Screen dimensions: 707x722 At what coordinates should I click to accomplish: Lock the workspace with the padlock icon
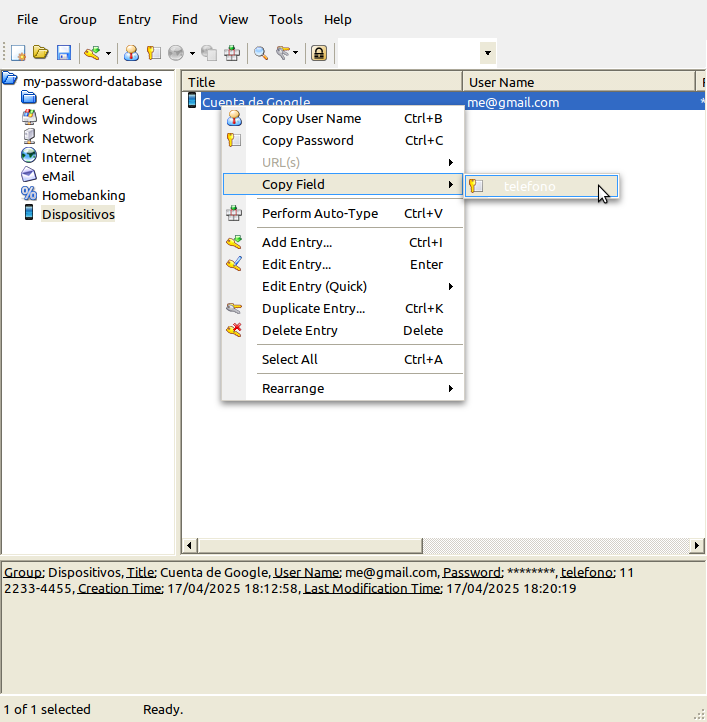pyautogui.click(x=319, y=53)
